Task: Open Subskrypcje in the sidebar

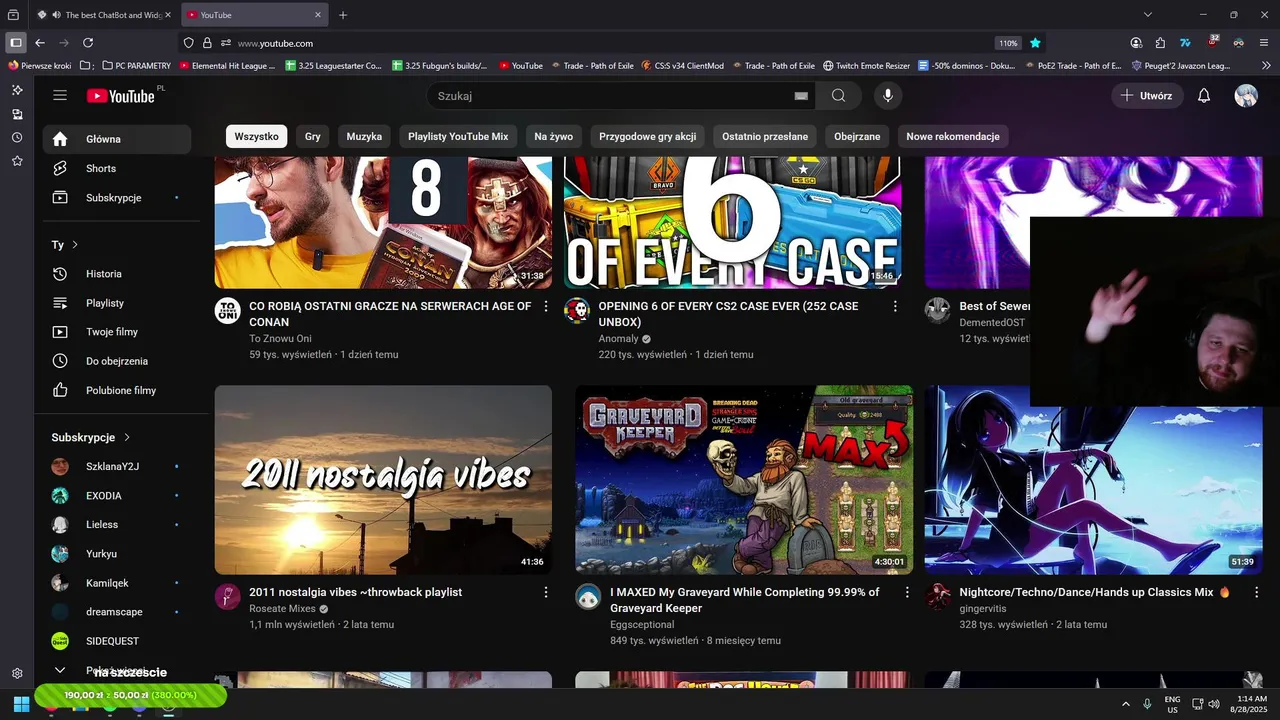Action: [117, 197]
